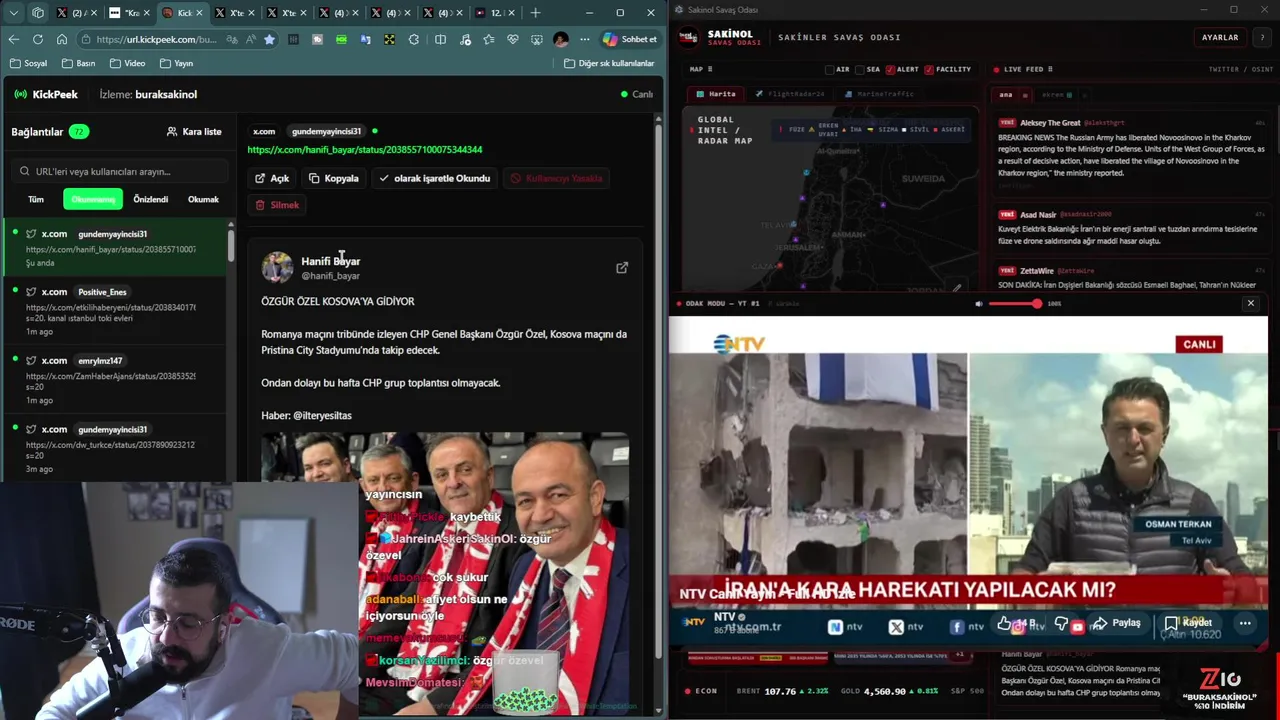Open the split screen icon in toolbar
Image resolution: width=1280 pixels, height=720 pixels.
(x=440, y=39)
